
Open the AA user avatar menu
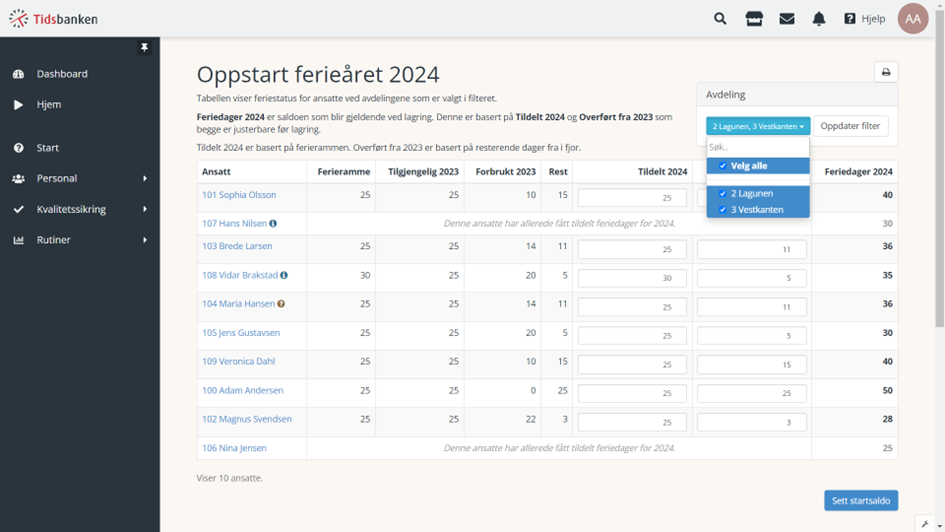click(x=912, y=19)
